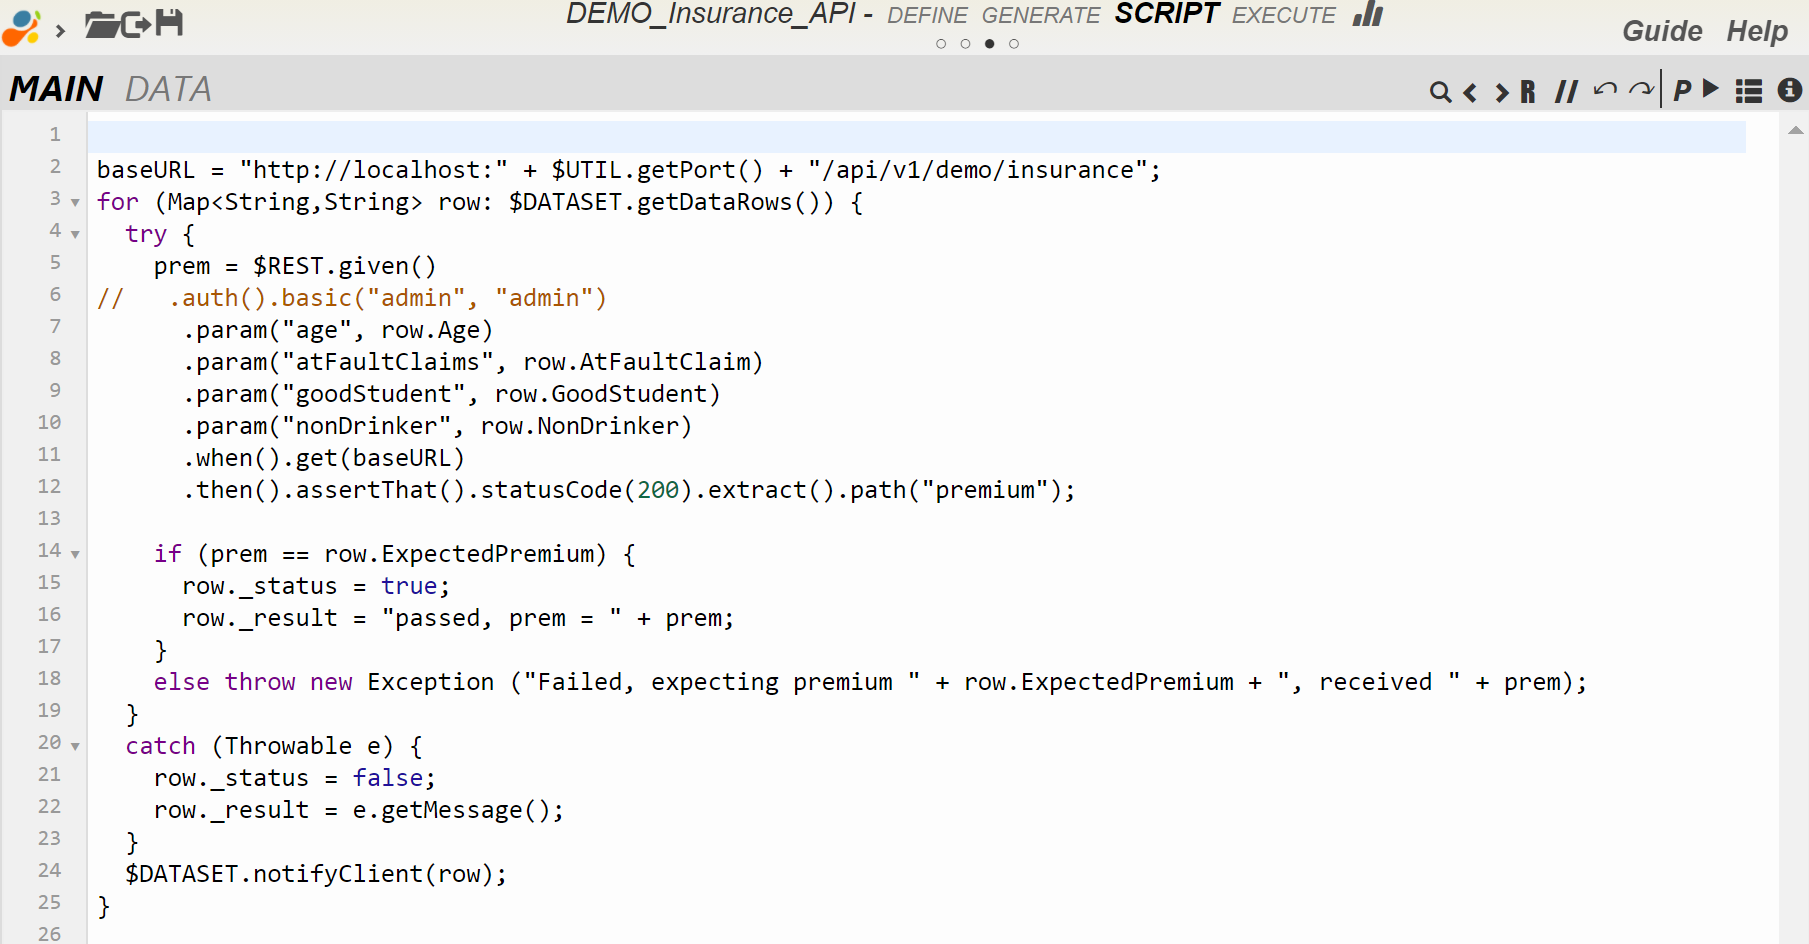Collapse the for loop at line 3
1809x944 pixels.
point(75,203)
